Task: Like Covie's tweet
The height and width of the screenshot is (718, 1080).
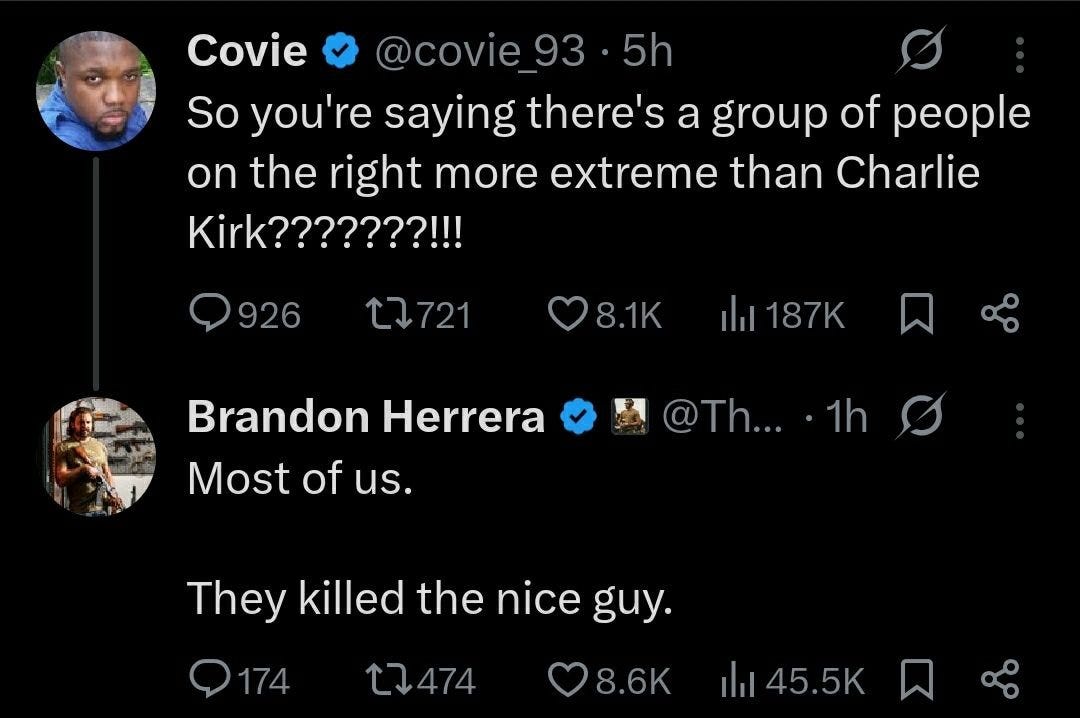Action: 567,313
